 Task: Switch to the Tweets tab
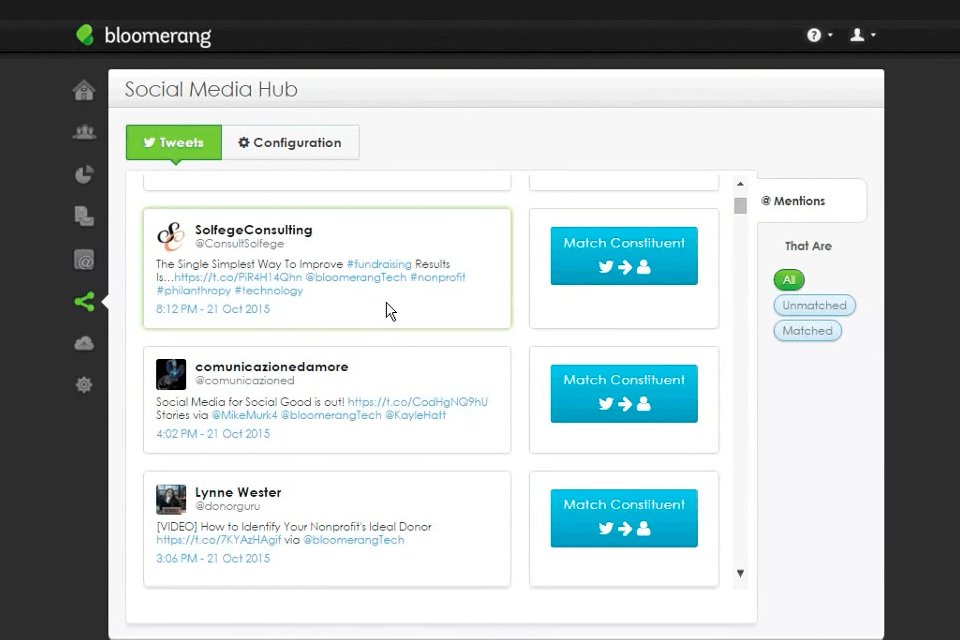(x=174, y=143)
